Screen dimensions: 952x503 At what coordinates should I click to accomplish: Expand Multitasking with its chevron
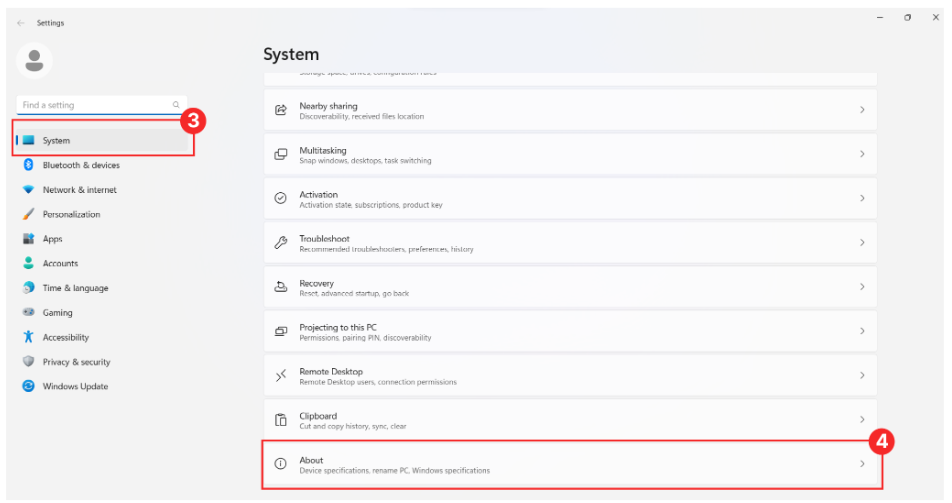[x=862, y=154]
